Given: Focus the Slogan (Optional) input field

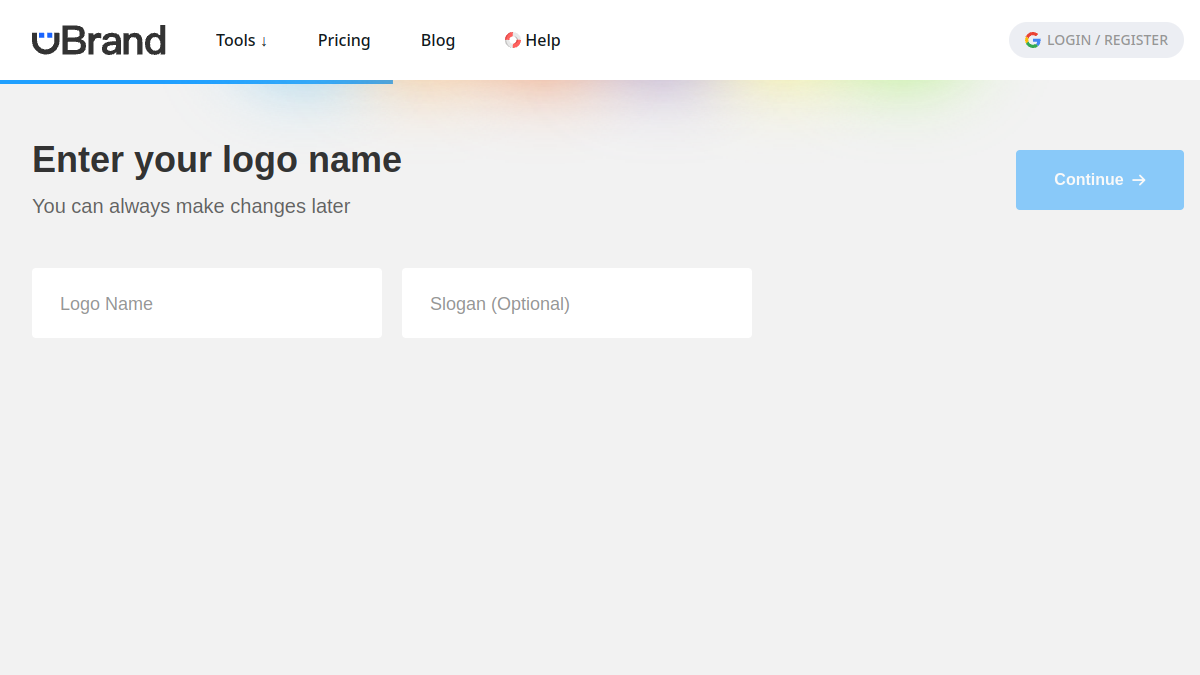Looking at the screenshot, I should [x=577, y=303].
